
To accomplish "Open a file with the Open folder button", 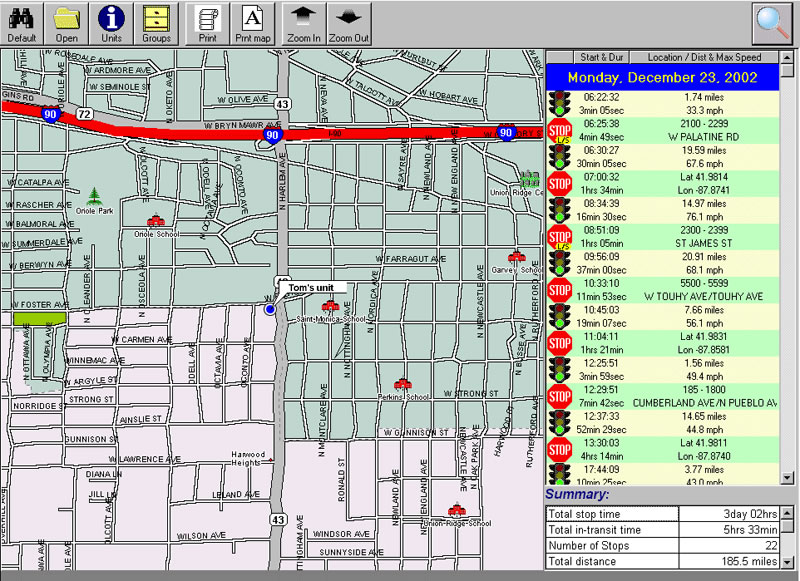I will click(x=67, y=23).
